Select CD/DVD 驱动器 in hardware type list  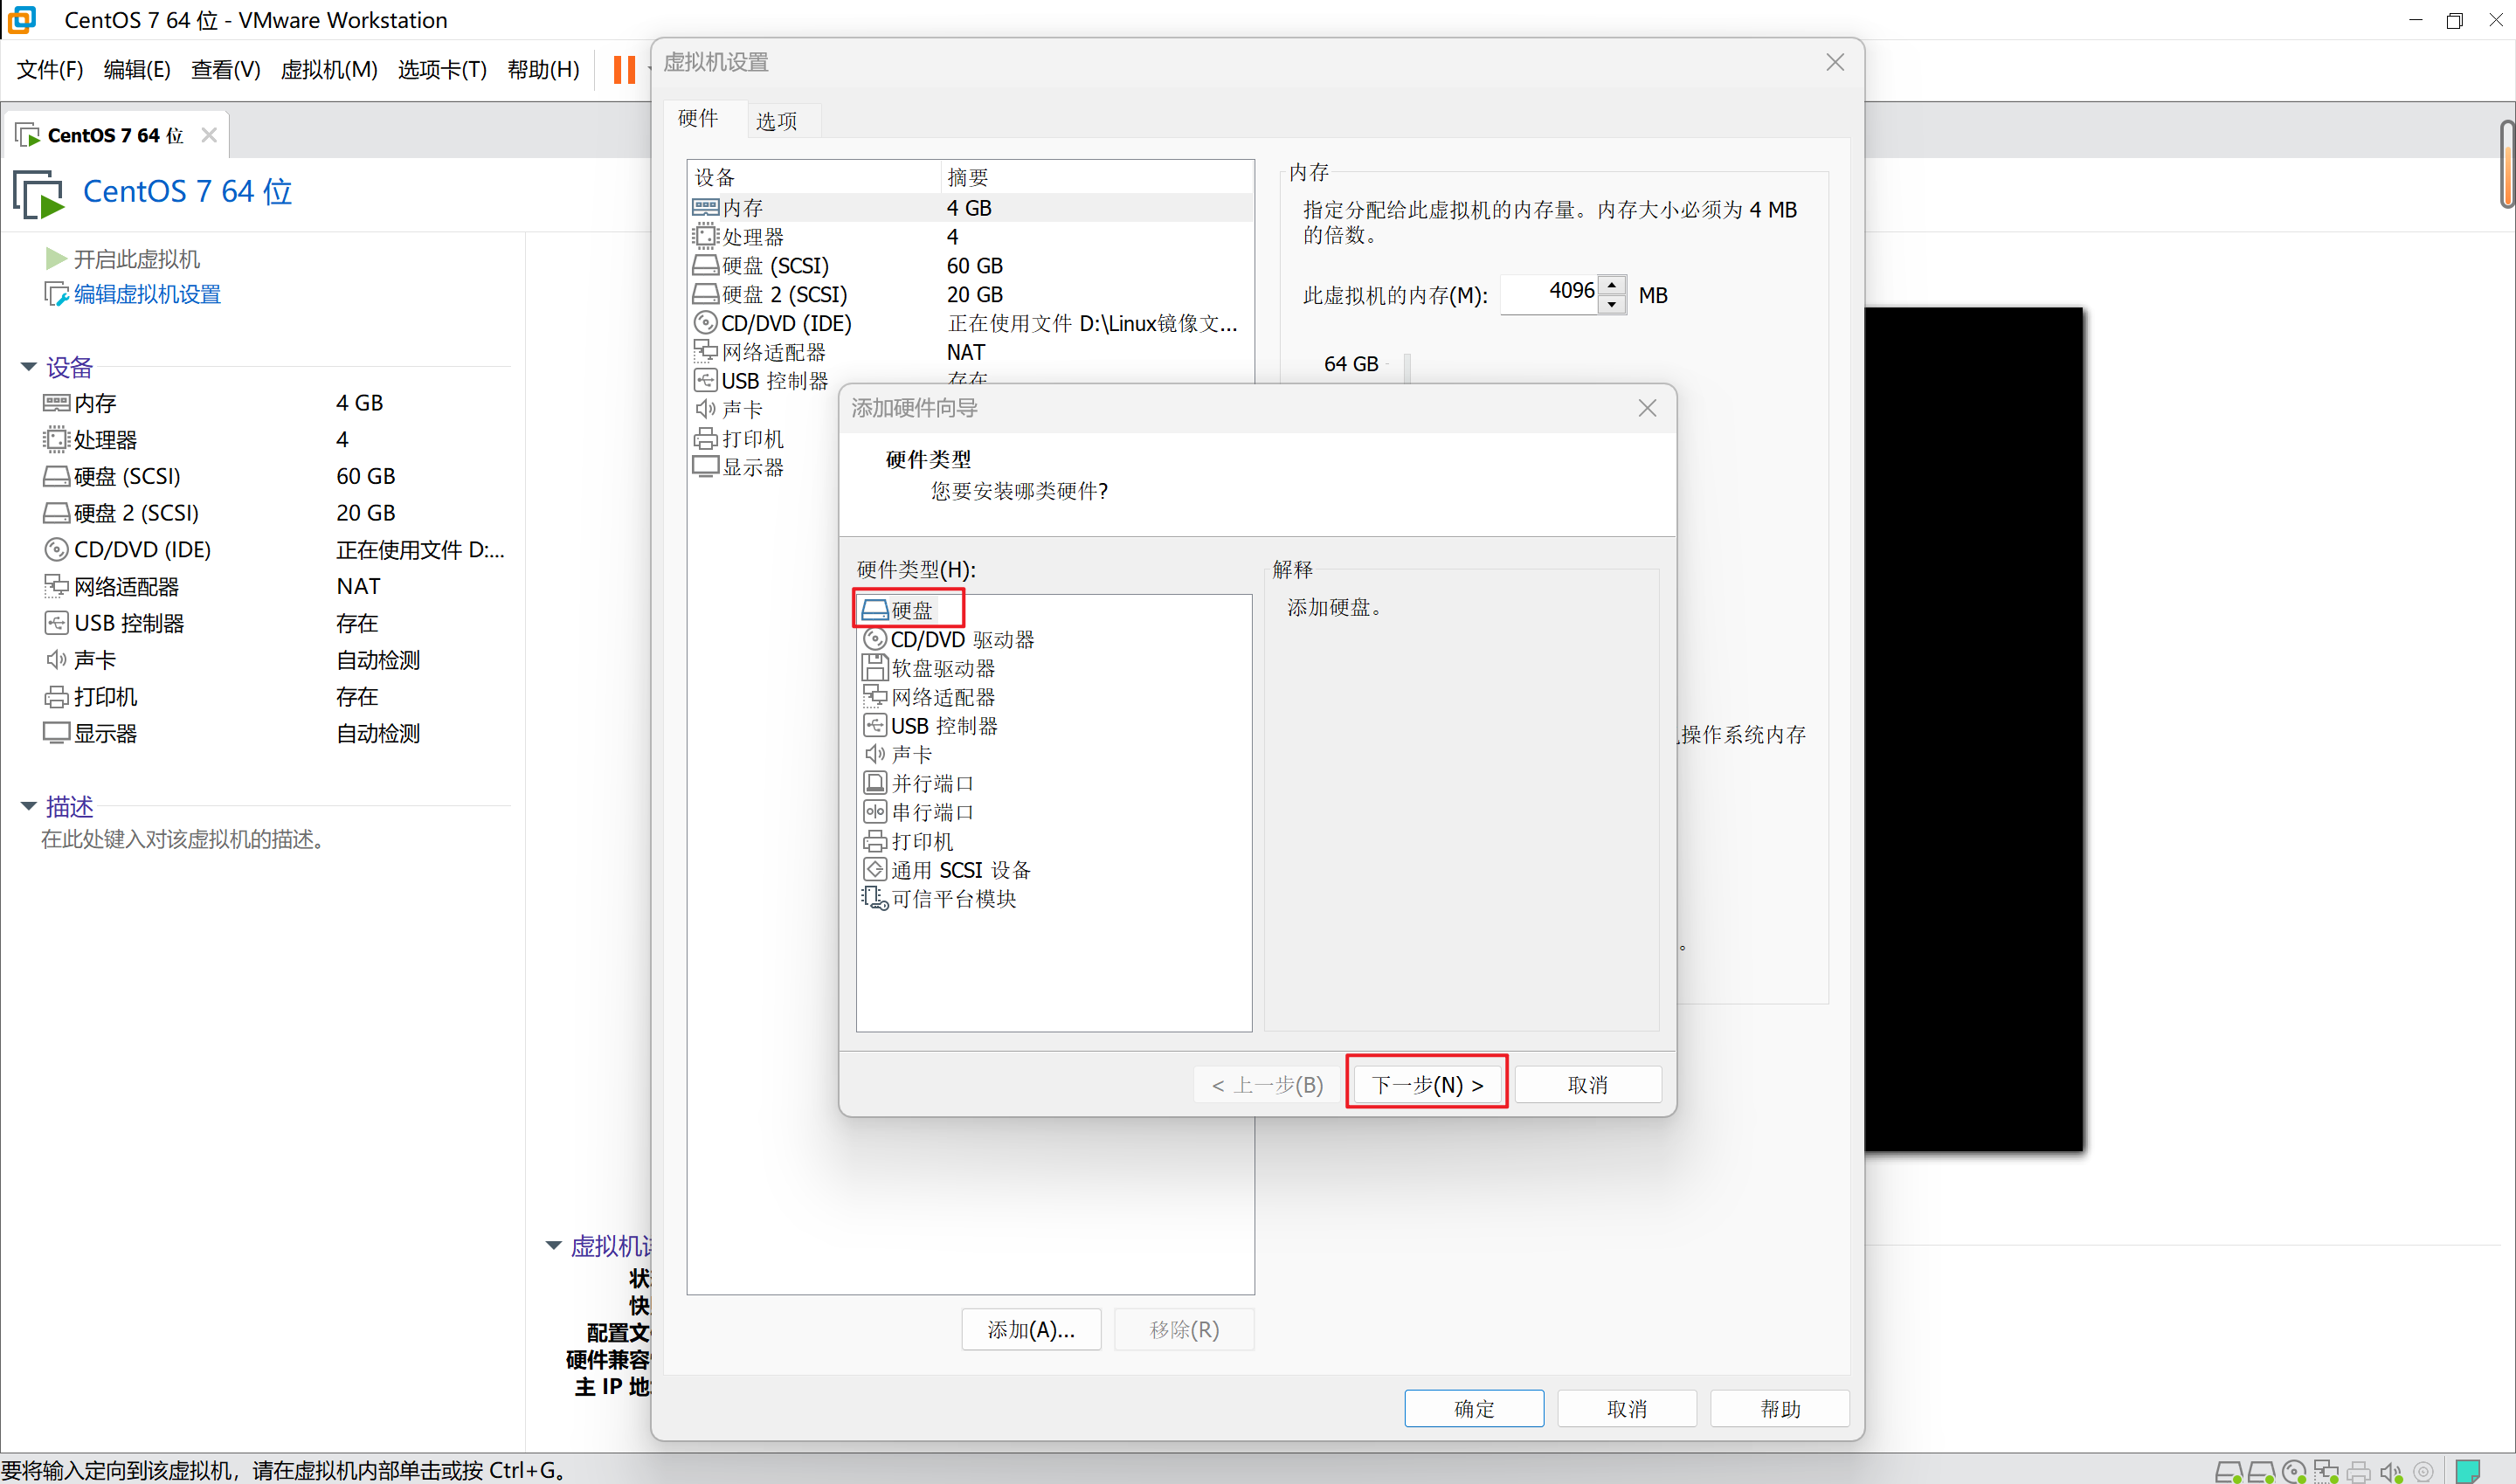coord(961,639)
